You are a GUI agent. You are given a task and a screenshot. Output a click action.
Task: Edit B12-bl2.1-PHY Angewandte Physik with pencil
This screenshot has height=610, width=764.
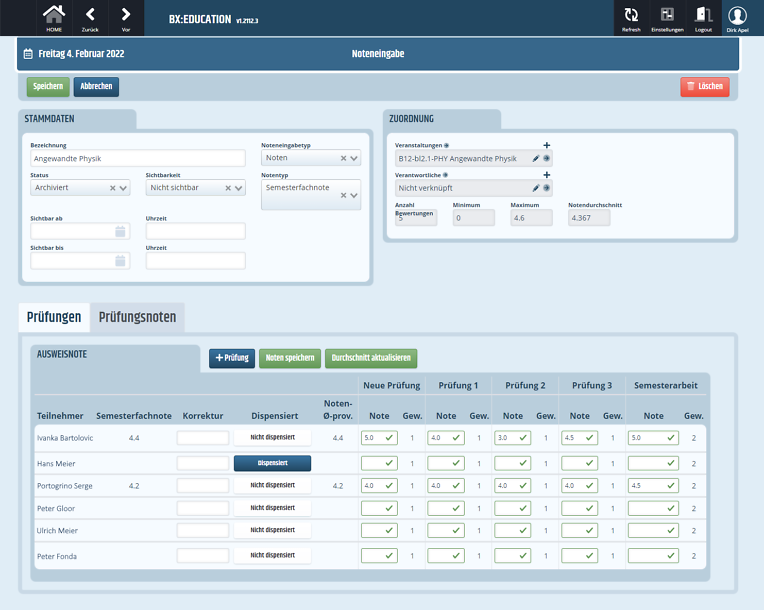[x=535, y=158]
